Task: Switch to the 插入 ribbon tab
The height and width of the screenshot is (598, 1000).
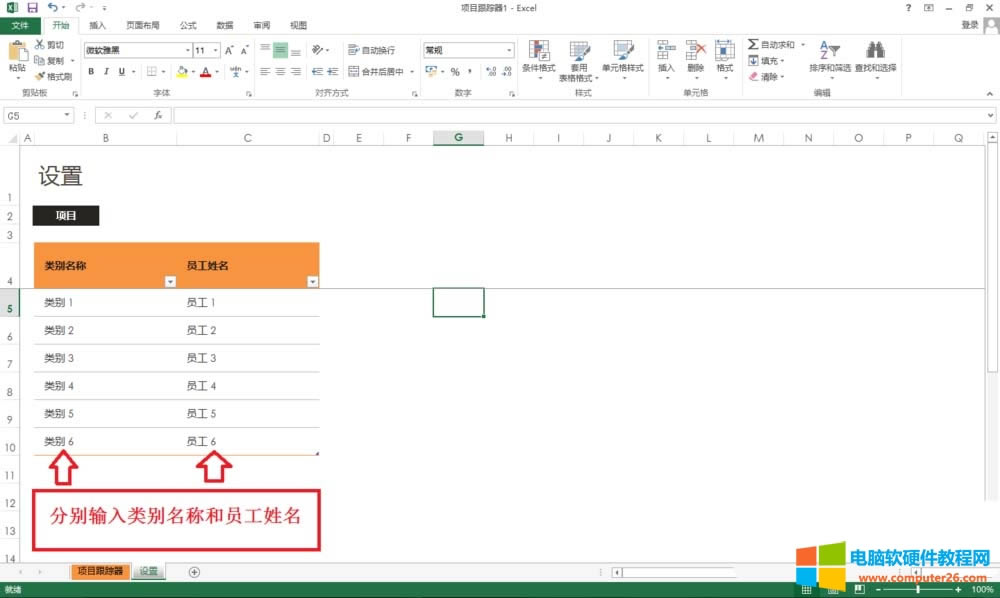Action: 97,25
